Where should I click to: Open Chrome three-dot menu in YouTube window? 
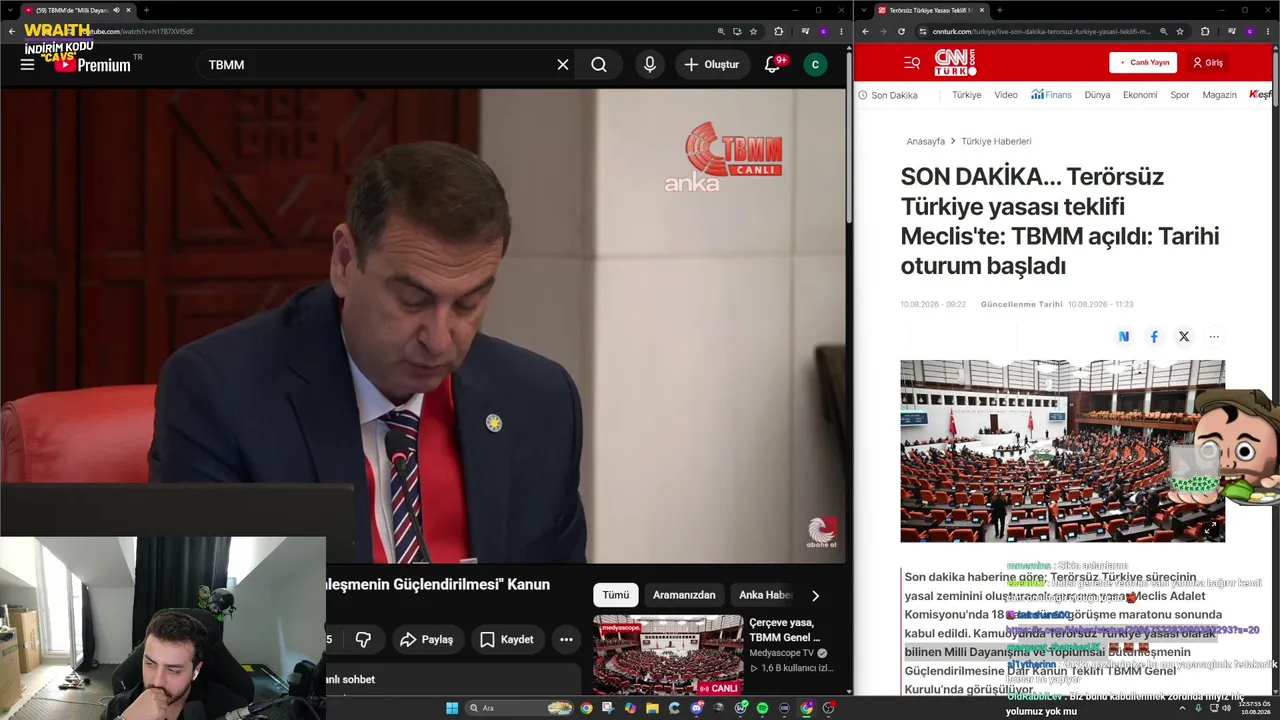pyautogui.click(x=841, y=31)
